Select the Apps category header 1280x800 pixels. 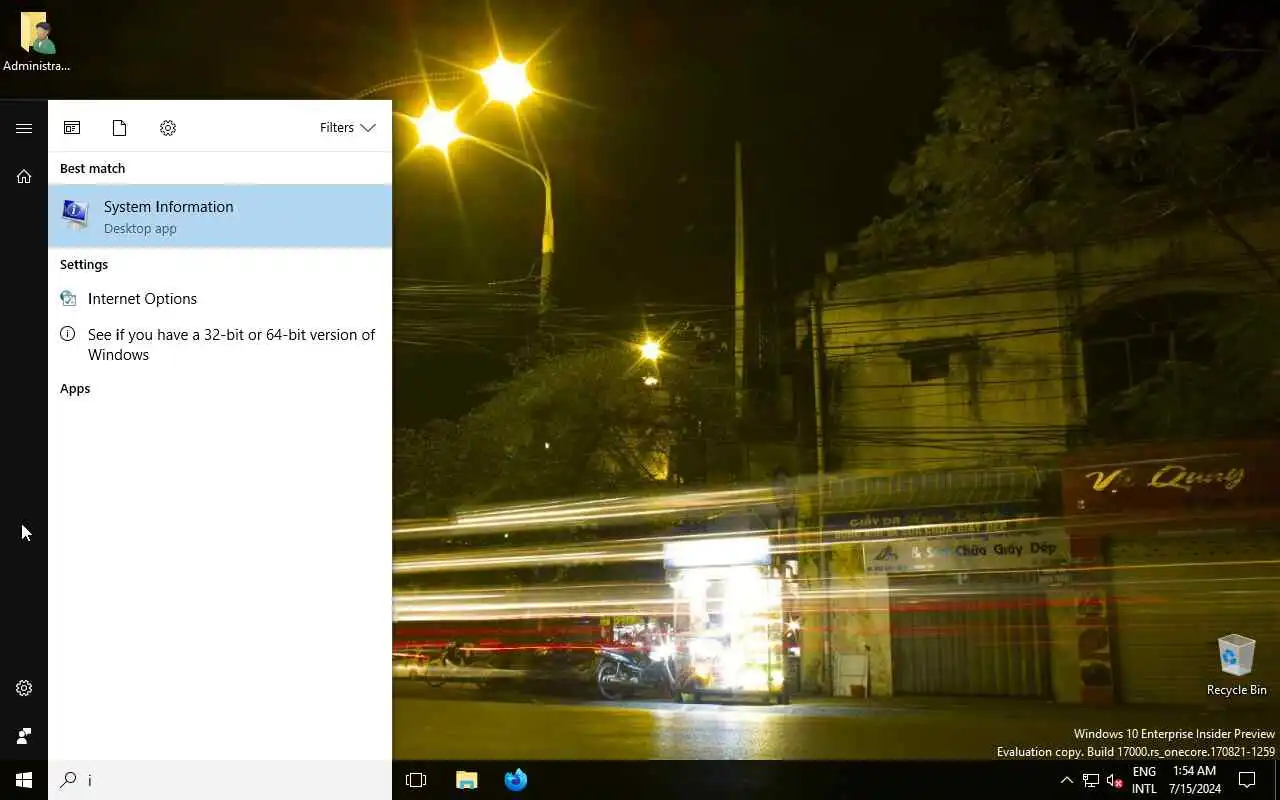click(x=75, y=389)
